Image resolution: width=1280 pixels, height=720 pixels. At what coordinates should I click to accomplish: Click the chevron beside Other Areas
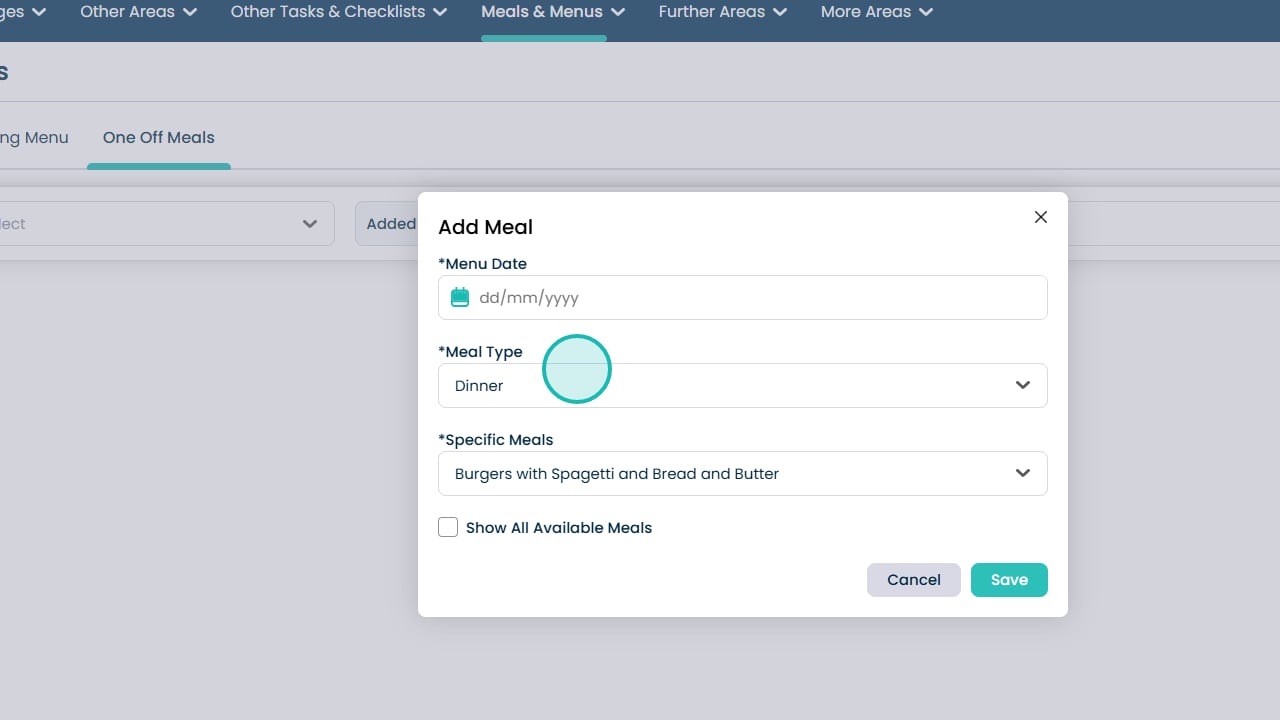pos(190,12)
